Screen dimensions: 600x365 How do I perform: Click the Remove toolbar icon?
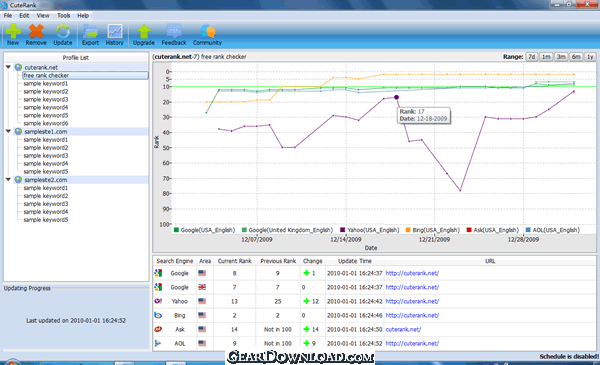36,31
